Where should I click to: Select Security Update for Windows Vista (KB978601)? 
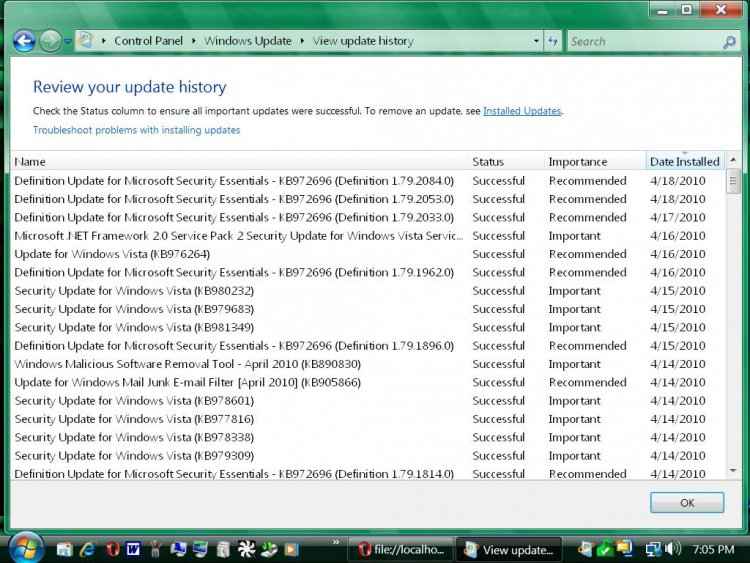click(x=367, y=401)
